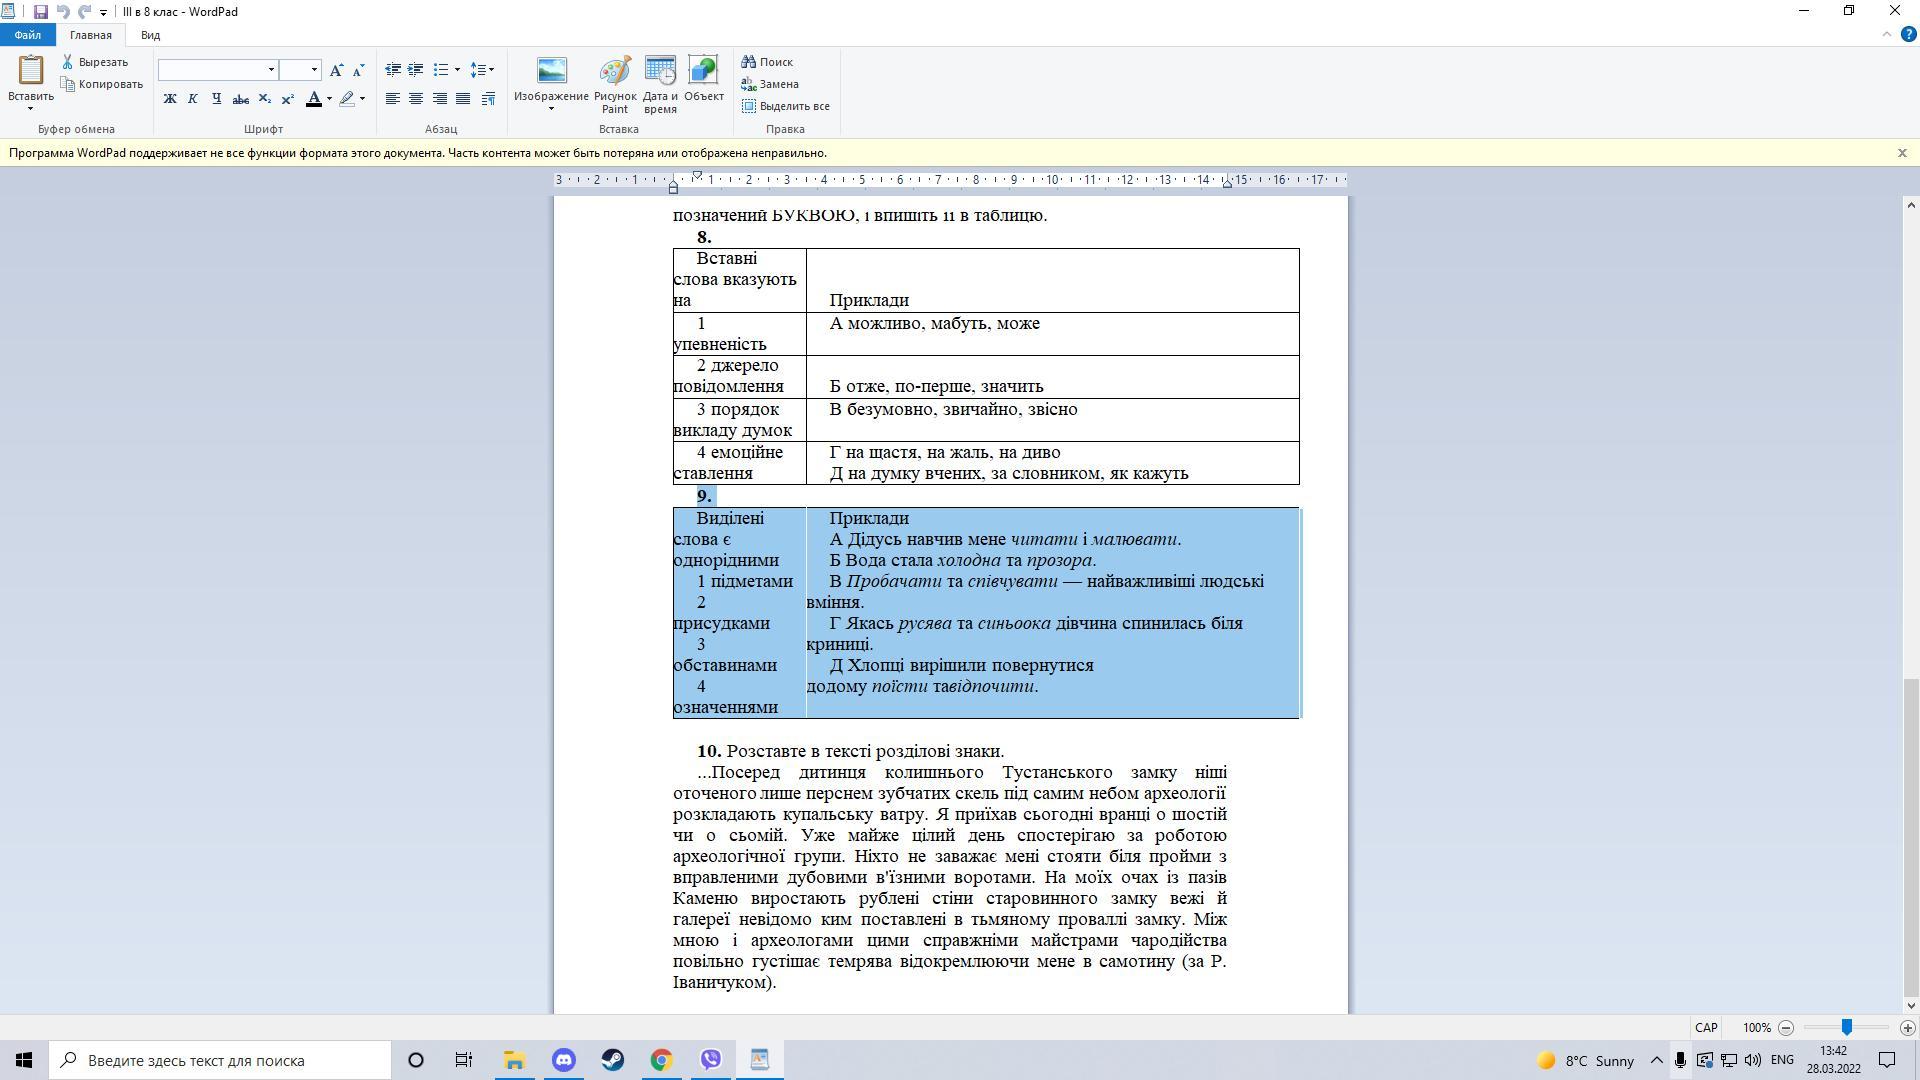1920x1080 pixels.
Task: Click the Save icon in quick access toolbar
Action: pos(40,12)
